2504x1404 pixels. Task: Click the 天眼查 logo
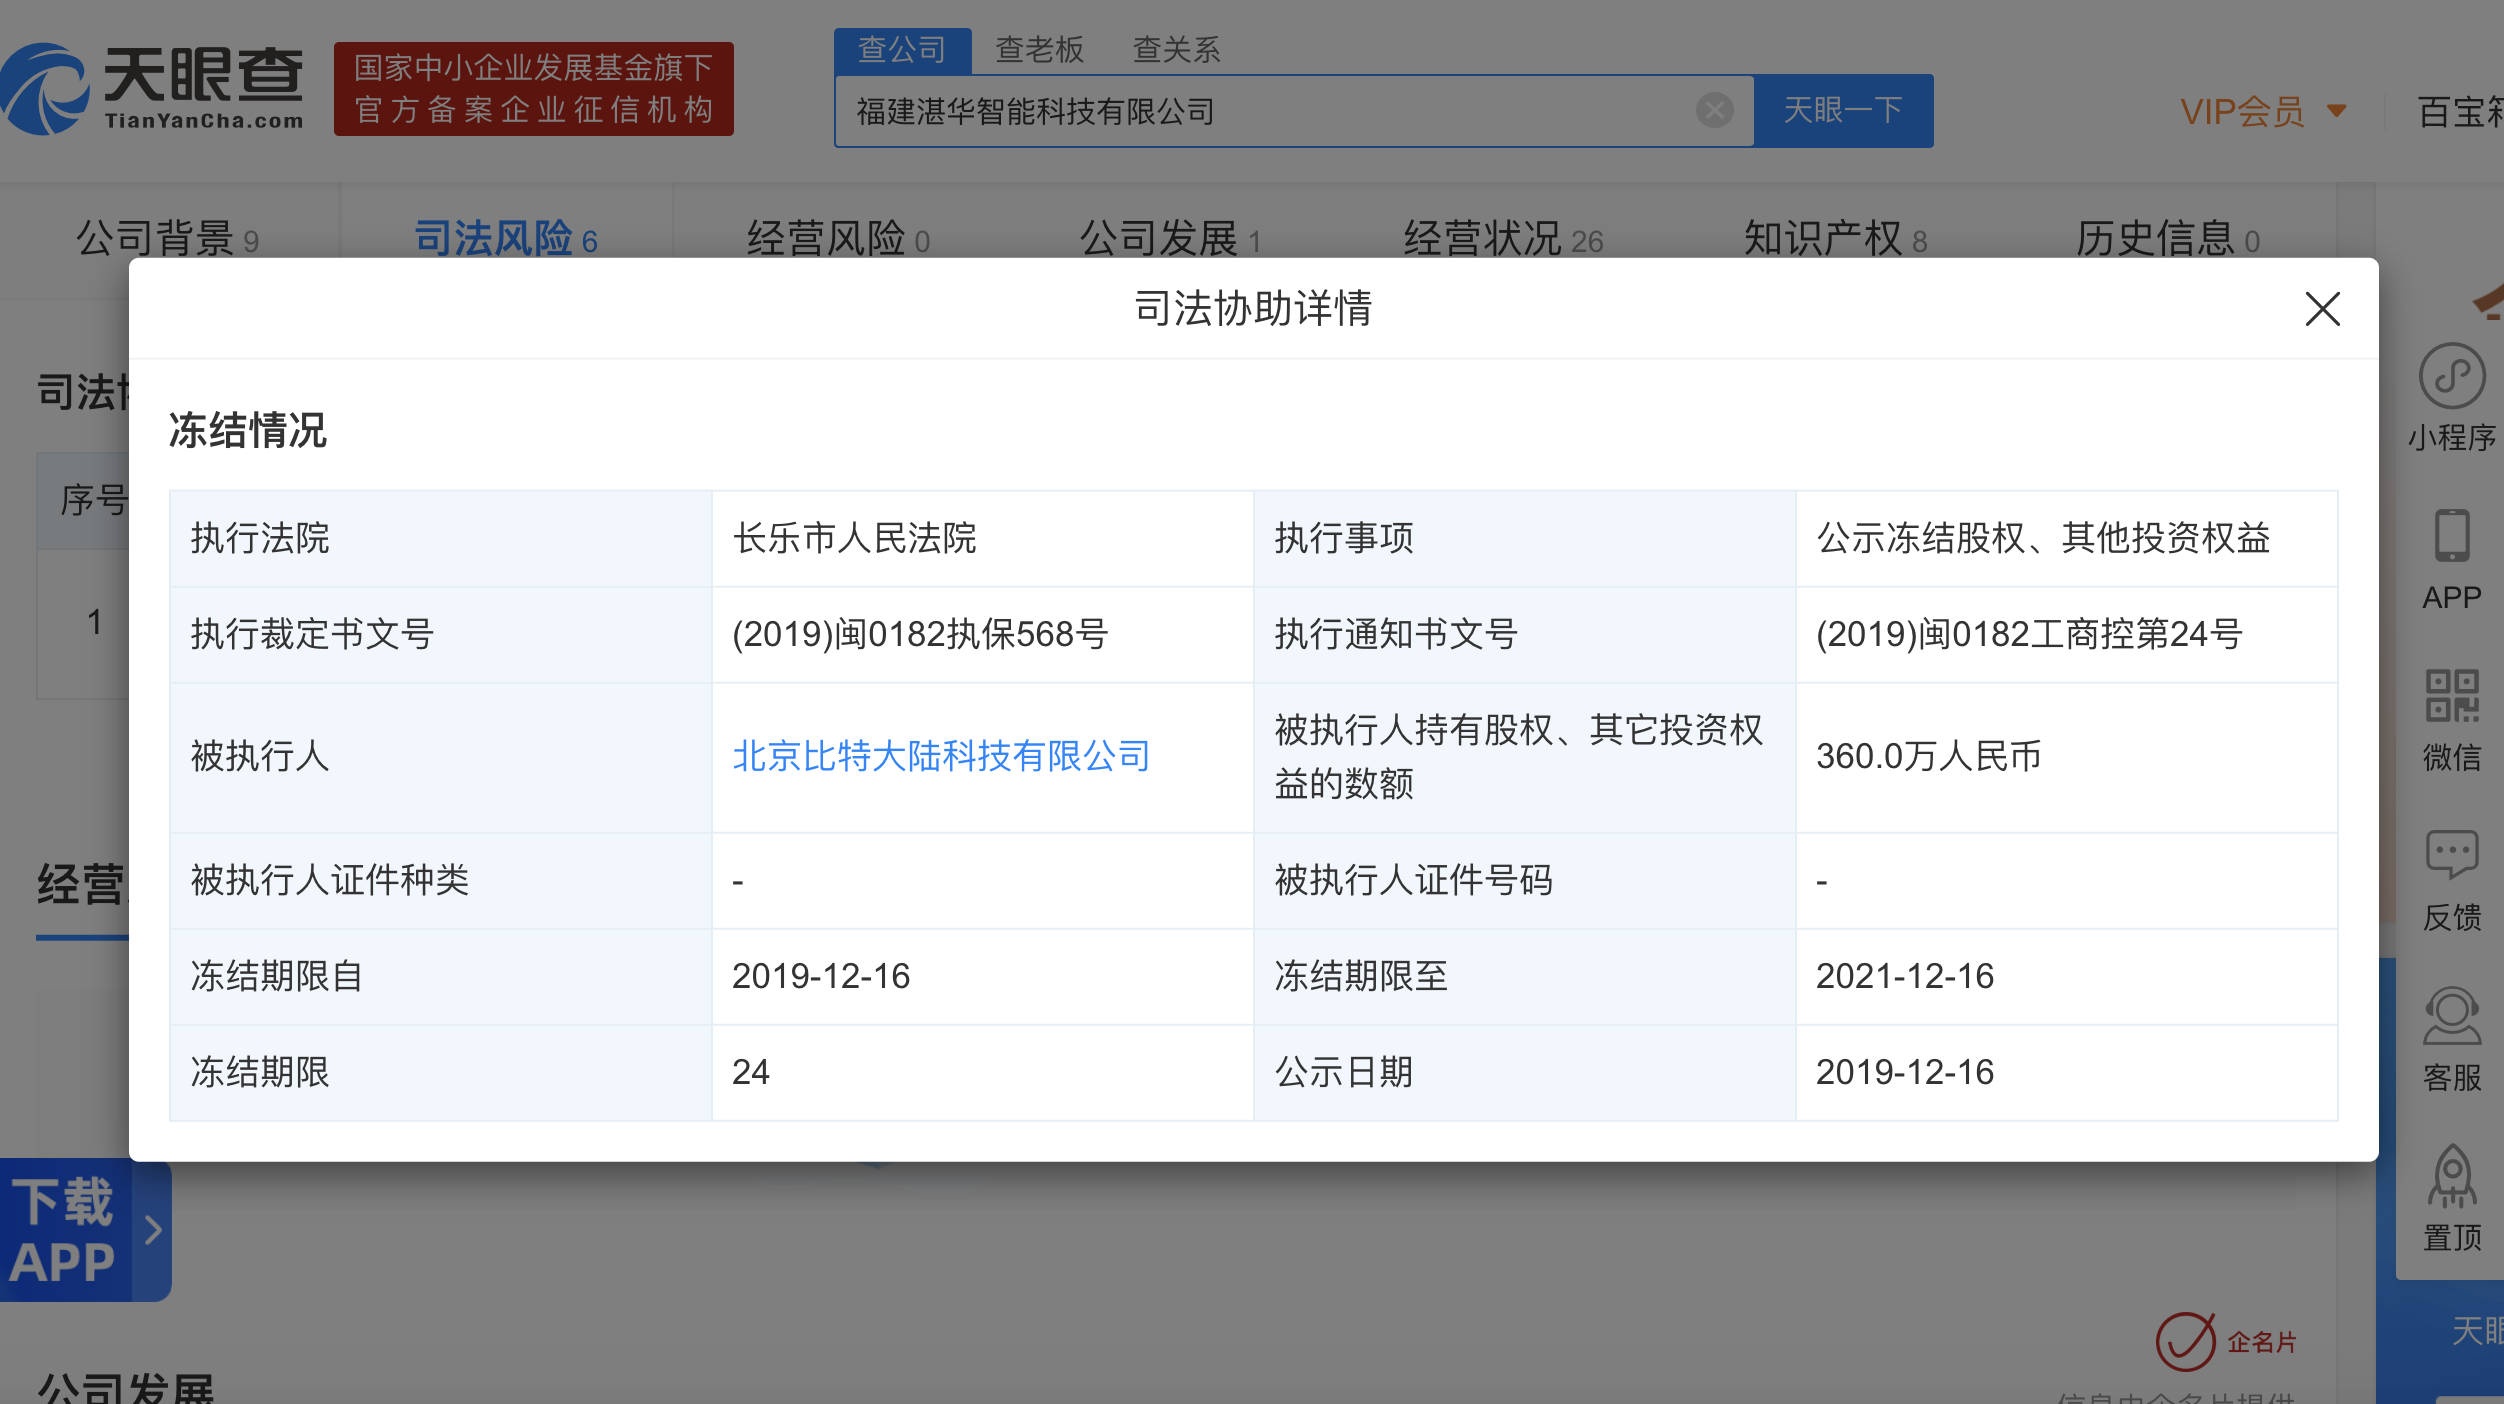152,88
